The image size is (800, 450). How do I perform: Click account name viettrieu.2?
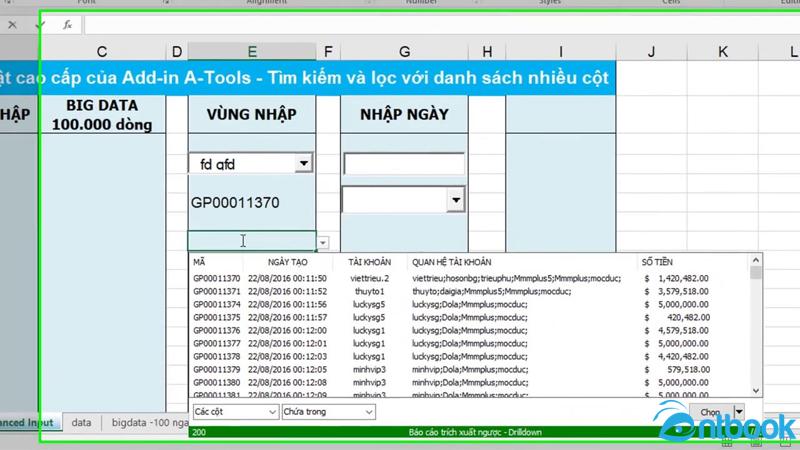click(370, 279)
